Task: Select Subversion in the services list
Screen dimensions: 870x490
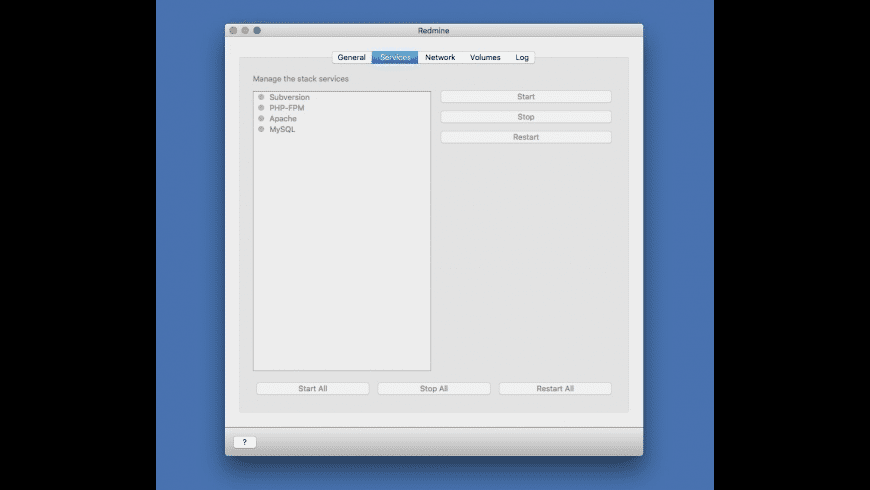Action: tap(342, 97)
